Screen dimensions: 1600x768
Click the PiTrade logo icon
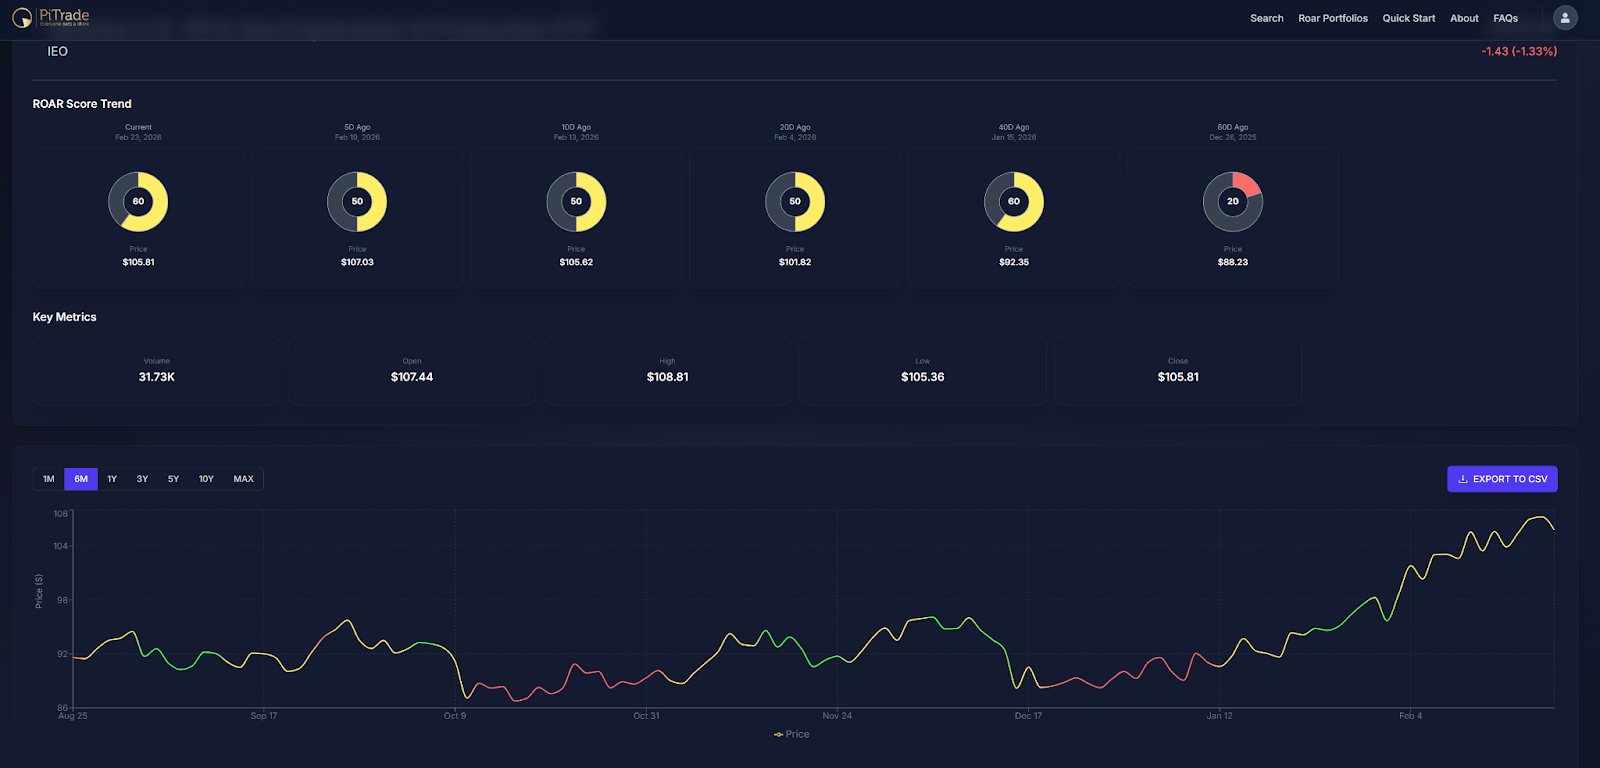pos(22,18)
